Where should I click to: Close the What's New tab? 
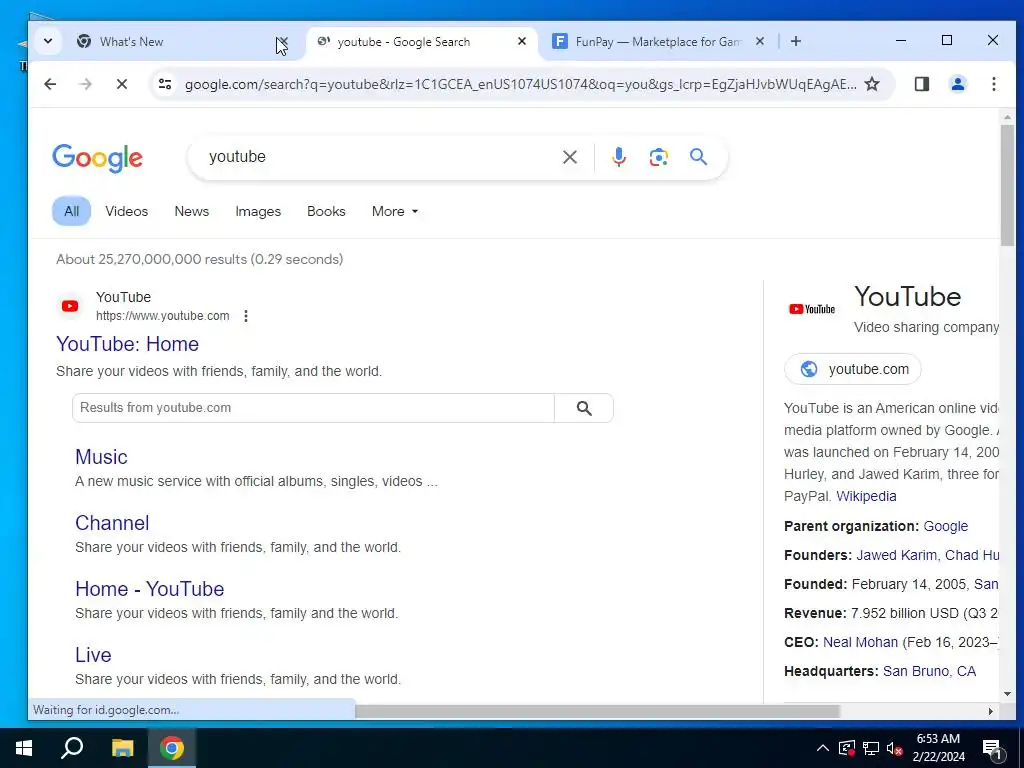(282, 41)
